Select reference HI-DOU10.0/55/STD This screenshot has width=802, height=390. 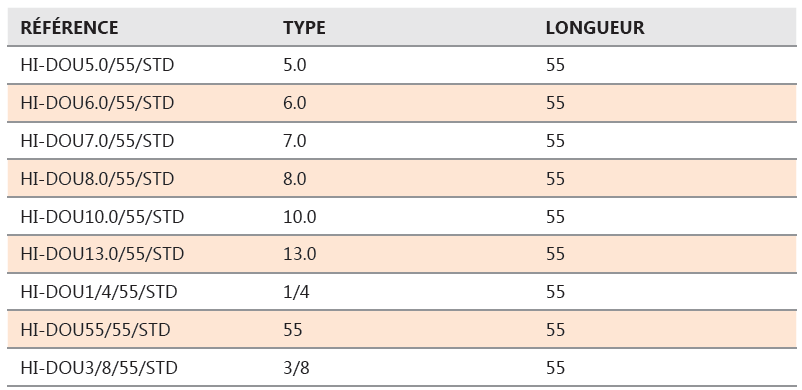[102, 216]
